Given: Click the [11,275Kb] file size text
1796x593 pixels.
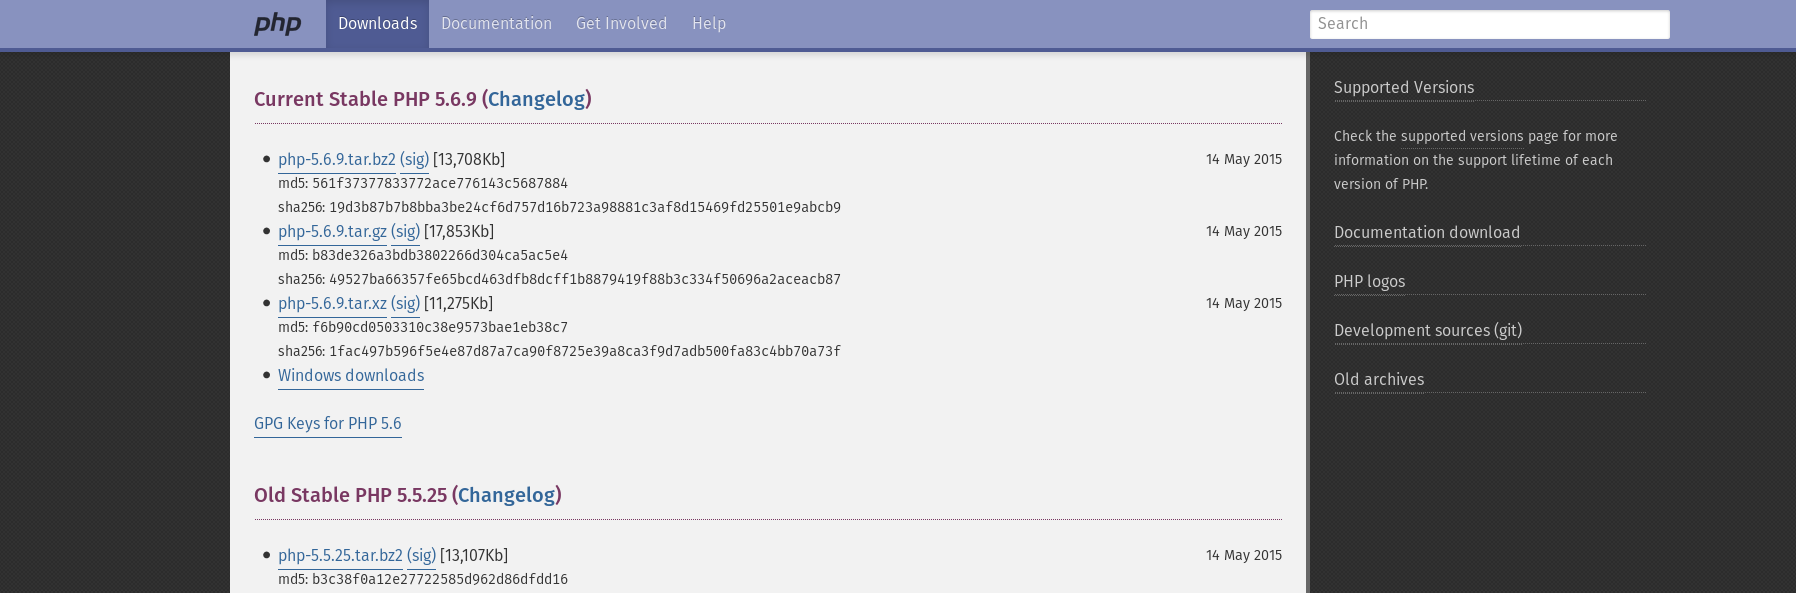Looking at the screenshot, I should tap(458, 303).
